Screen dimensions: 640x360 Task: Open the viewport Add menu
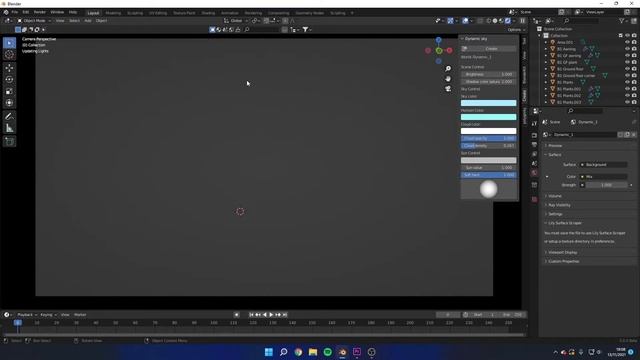tap(88, 20)
